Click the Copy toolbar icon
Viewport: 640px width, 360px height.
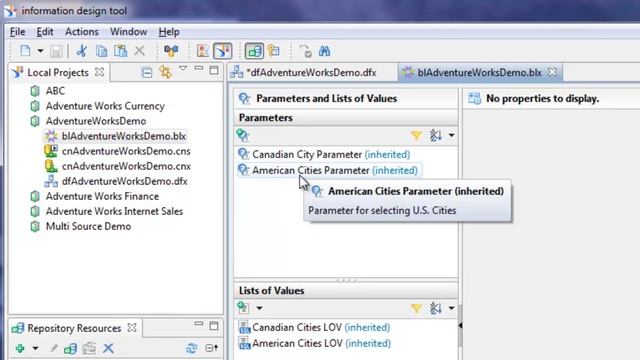tap(101, 51)
